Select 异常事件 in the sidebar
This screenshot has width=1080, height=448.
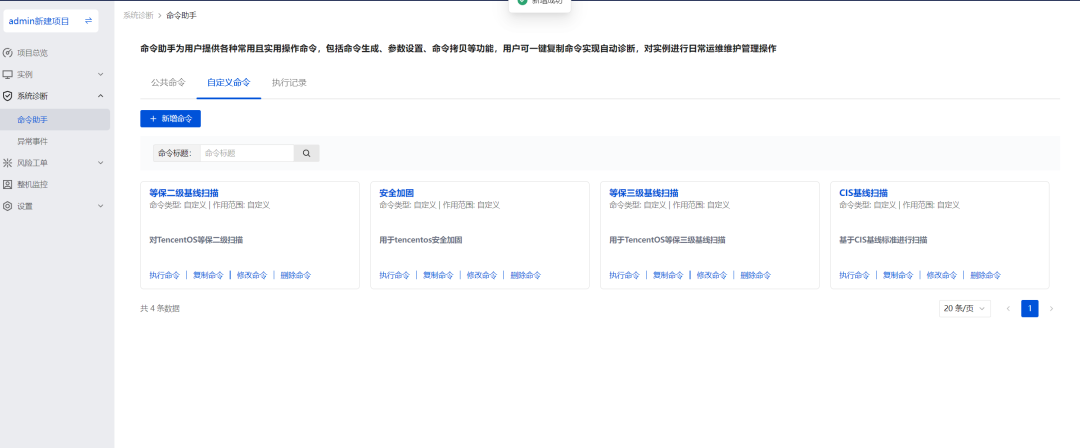pos(32,141)
